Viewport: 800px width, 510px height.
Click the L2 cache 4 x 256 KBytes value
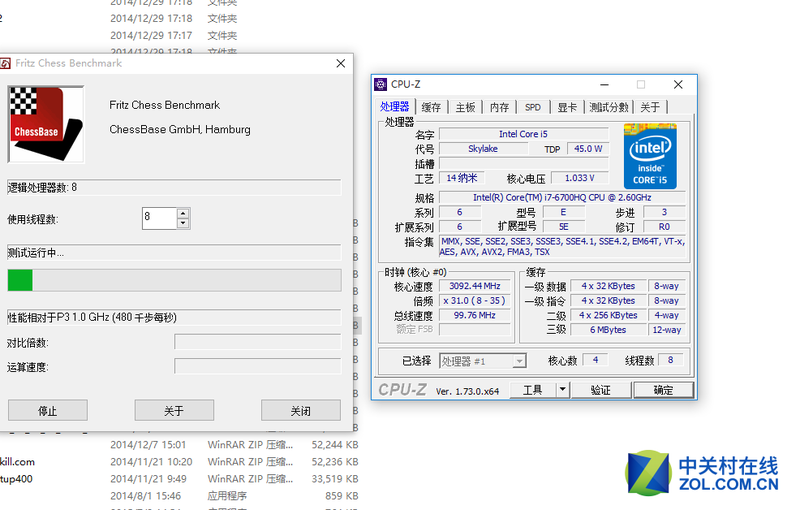click(x=608, y=315)
